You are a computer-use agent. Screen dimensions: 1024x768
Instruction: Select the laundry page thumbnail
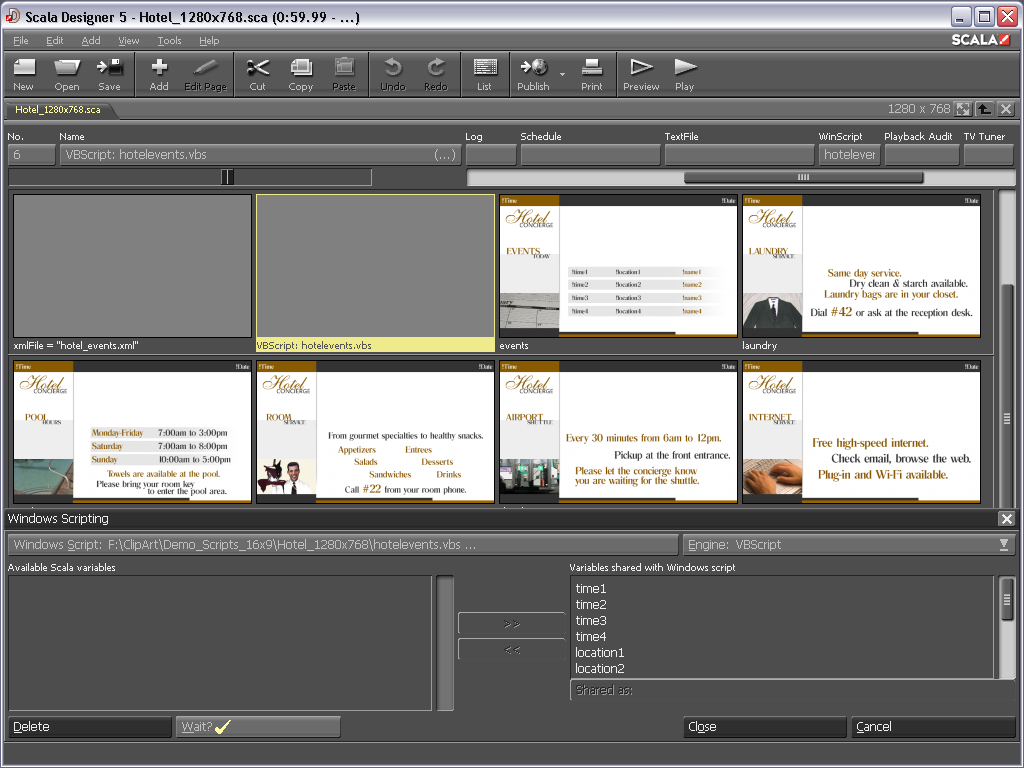pyautogui.click(x=861, y=266)
